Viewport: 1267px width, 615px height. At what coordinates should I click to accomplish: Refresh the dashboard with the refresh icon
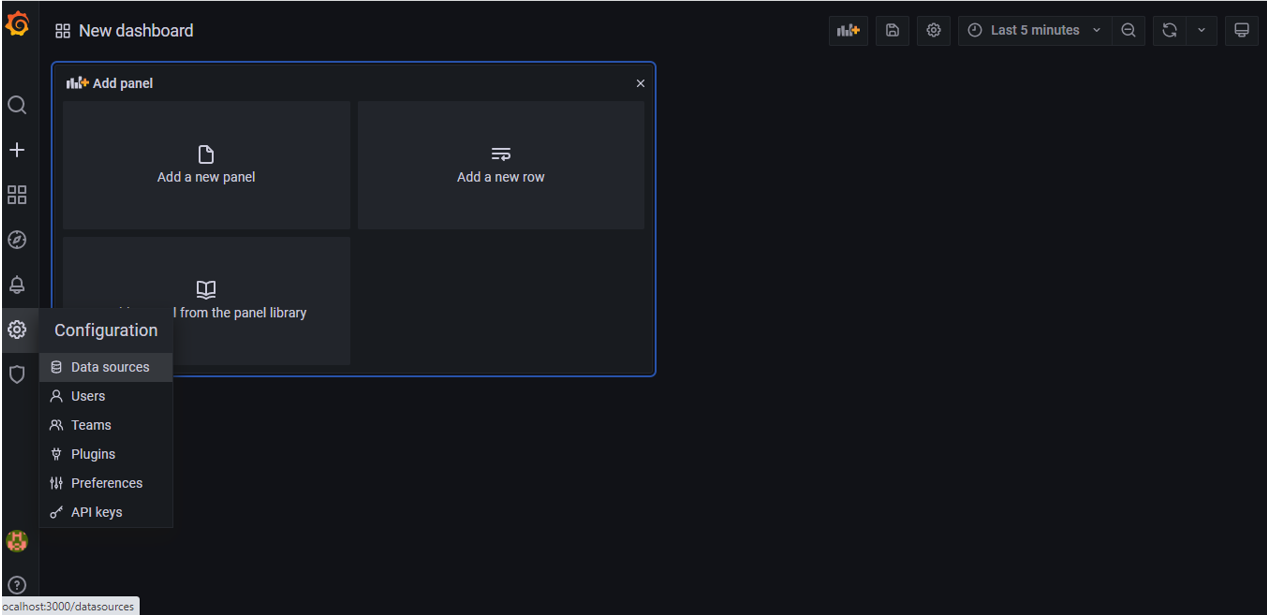pos(1169,30)
